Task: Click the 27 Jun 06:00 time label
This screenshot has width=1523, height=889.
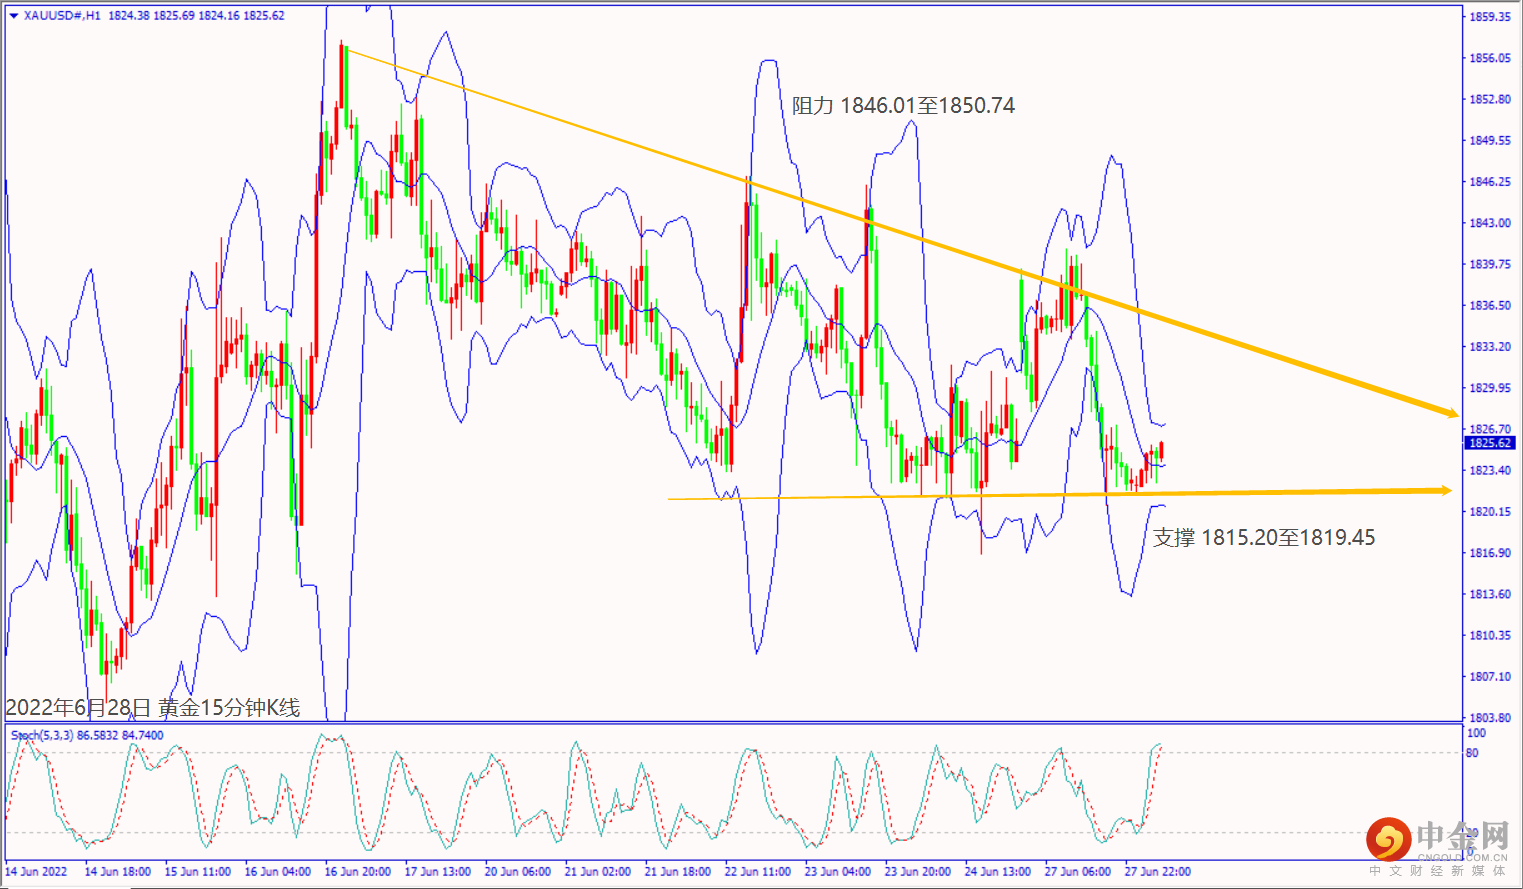Action: (x=1078, y=872)
